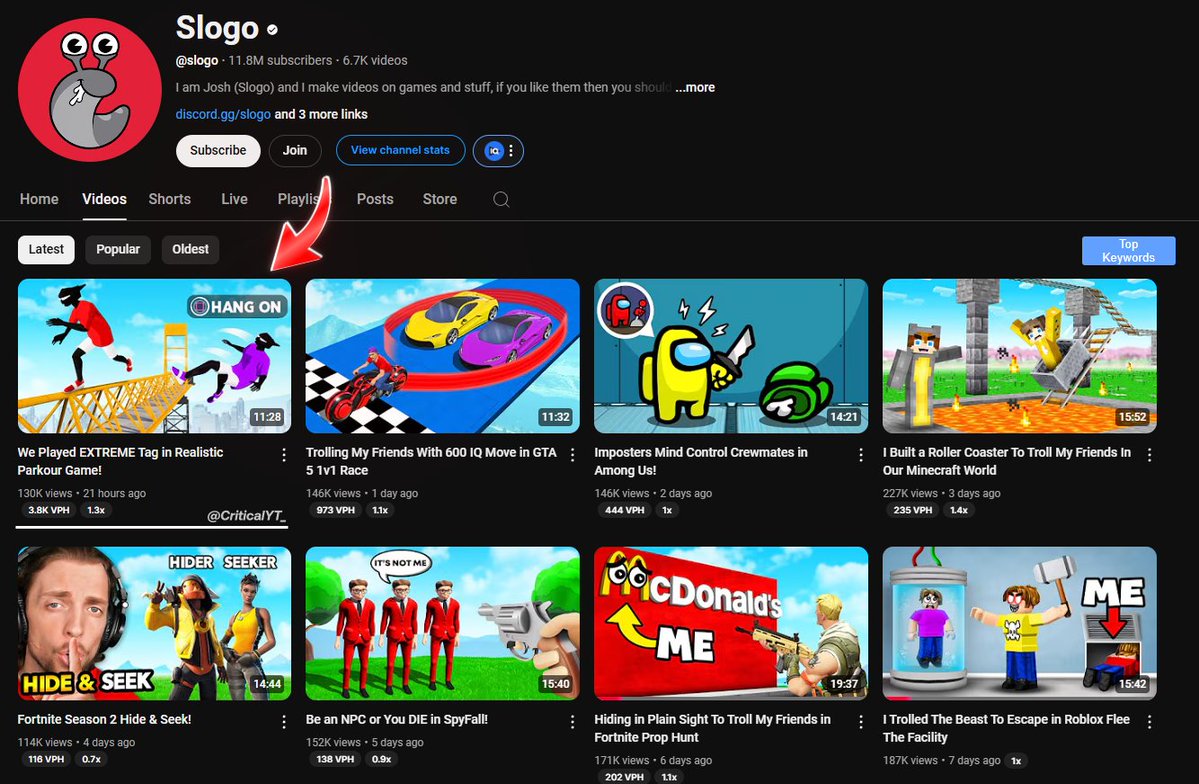The width and height of the screenshot is (1199, 784).
Task: Click title 'Trolling My Friends With 600 IQ Move'
Action: [431, 461]
